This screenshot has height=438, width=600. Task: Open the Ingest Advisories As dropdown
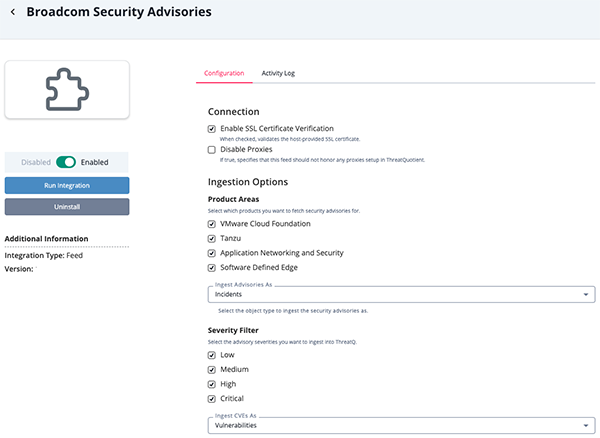coord(401,294)
